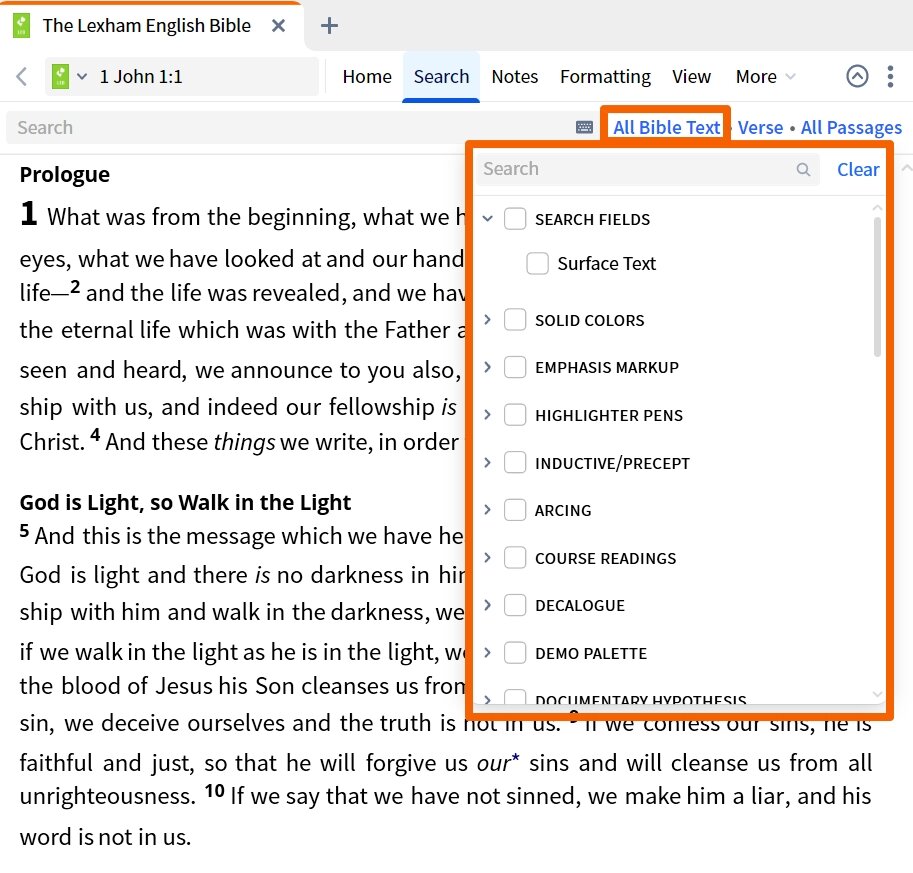The image size is (913, 873).
Task: Click the Clear link
Action: [858, 169]
